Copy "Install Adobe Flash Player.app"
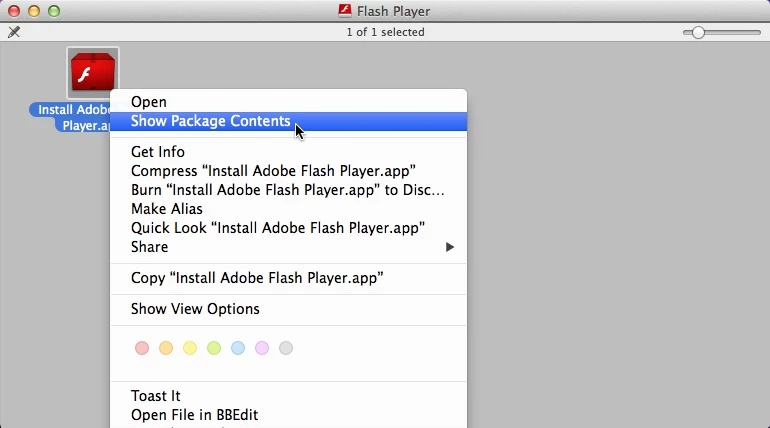The width and height of the screenshot is (770, 428). tap(288, 278)
